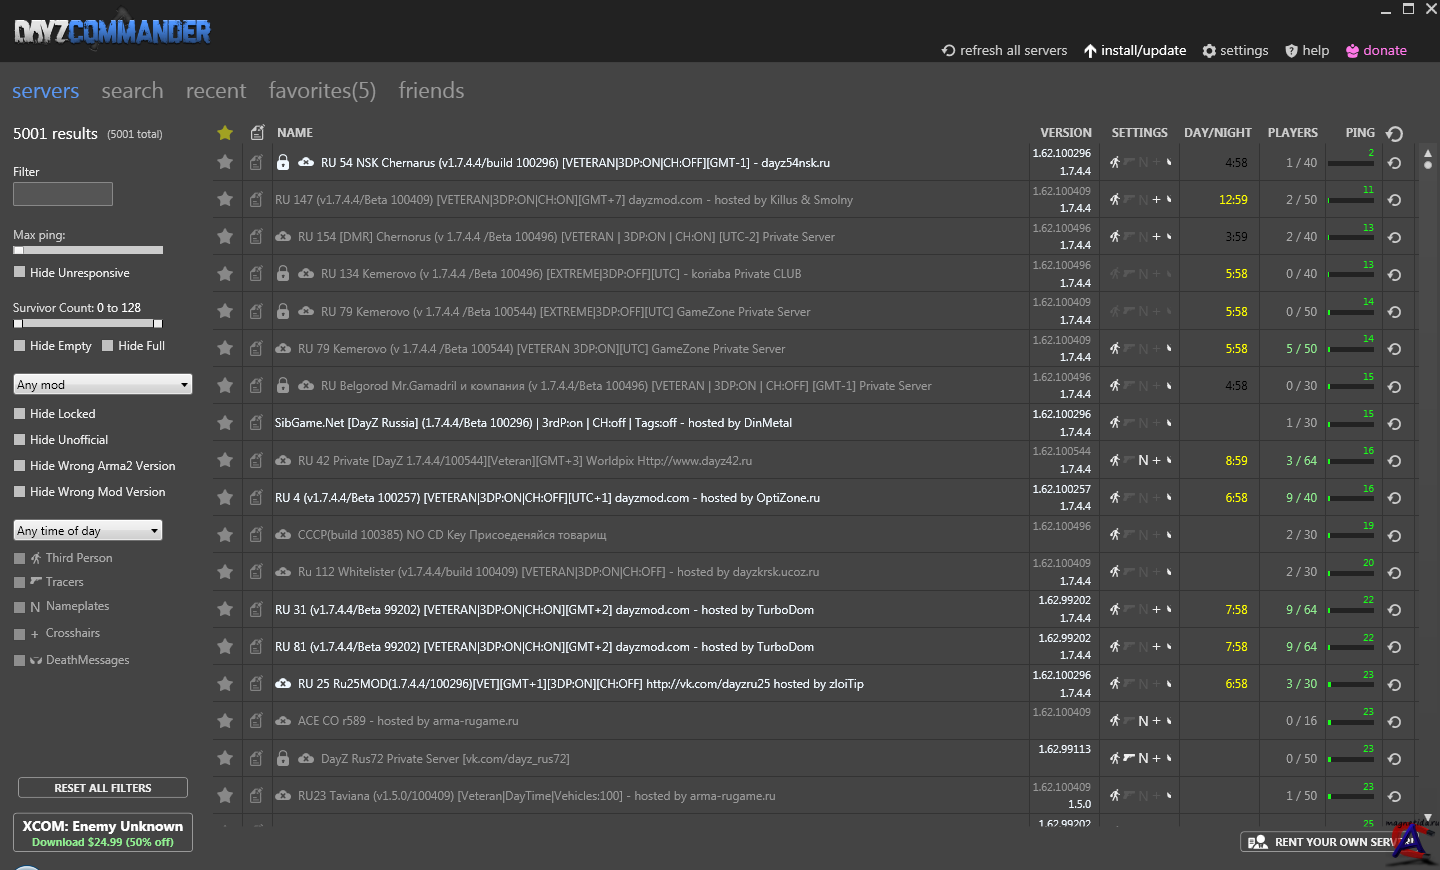Open the Any mod dropdown

coord(102,385)
